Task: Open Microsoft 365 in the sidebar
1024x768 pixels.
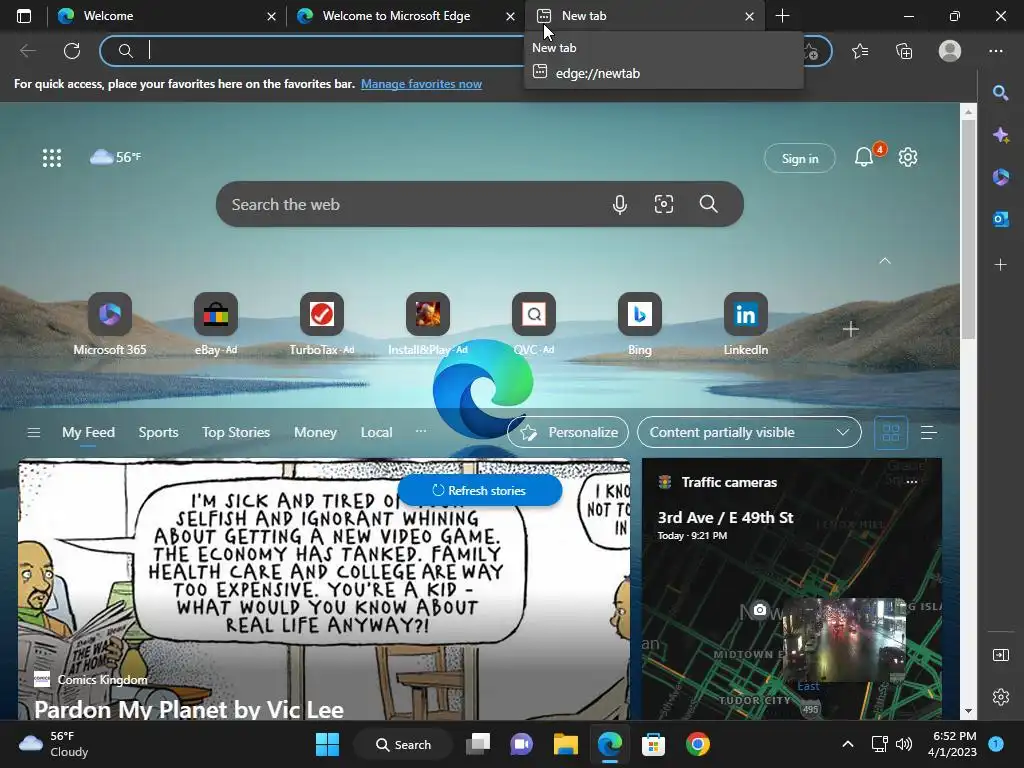Action: point(1000,177)
